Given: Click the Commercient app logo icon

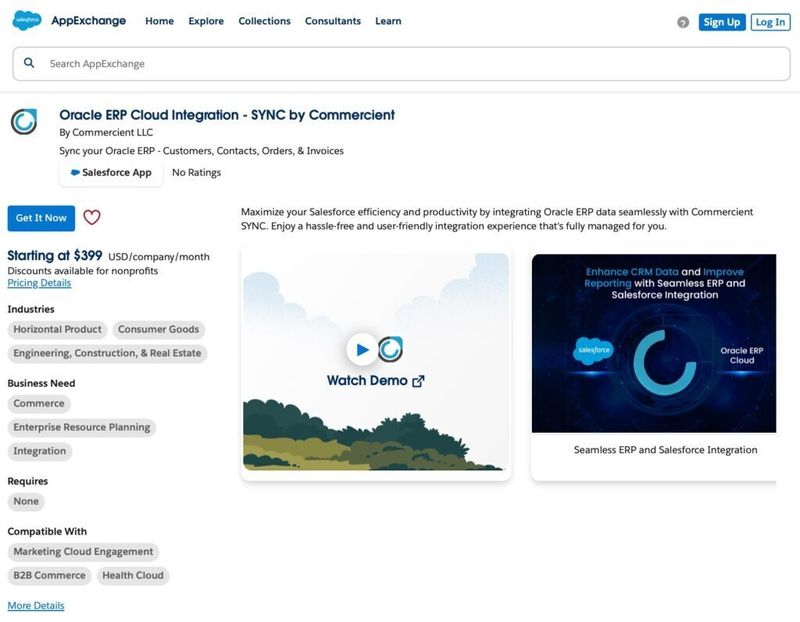Looking at the screenshot, I should tap(24, 121).
